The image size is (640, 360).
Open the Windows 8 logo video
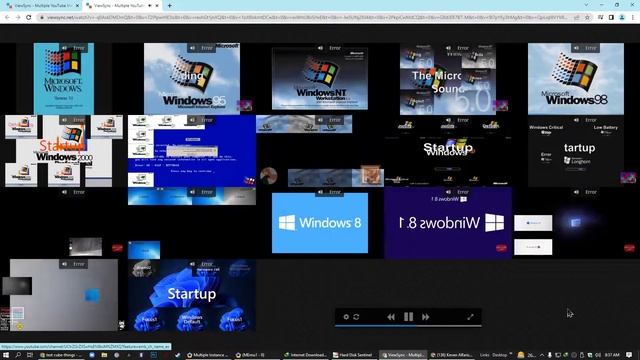point(320,223)
